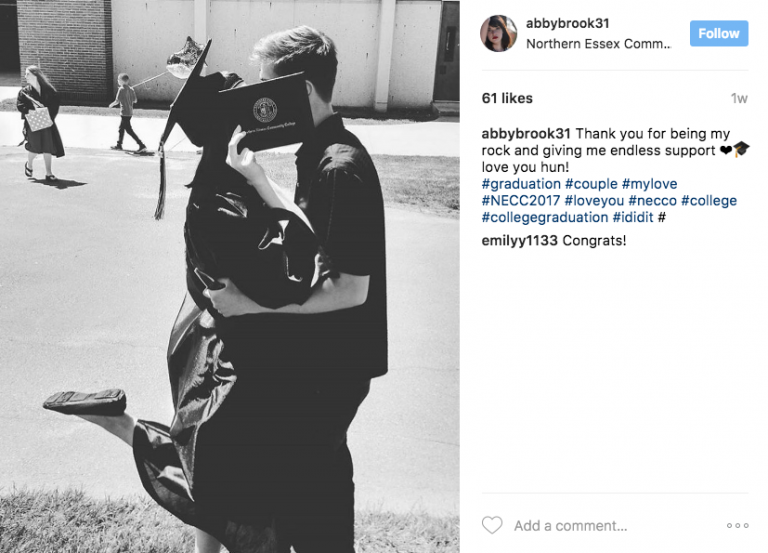The image size is (768, 553).
Task: Open abbybrook31's profile avatar
Action: coord(499,33)
